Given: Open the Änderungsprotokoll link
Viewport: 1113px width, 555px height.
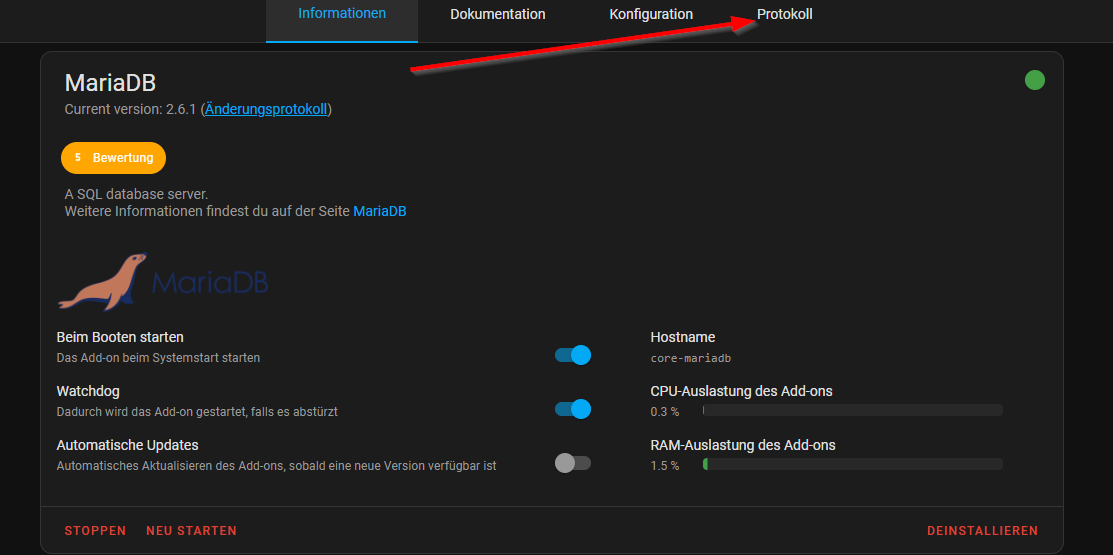Looking at the screenshot, I should coord(266,109).
